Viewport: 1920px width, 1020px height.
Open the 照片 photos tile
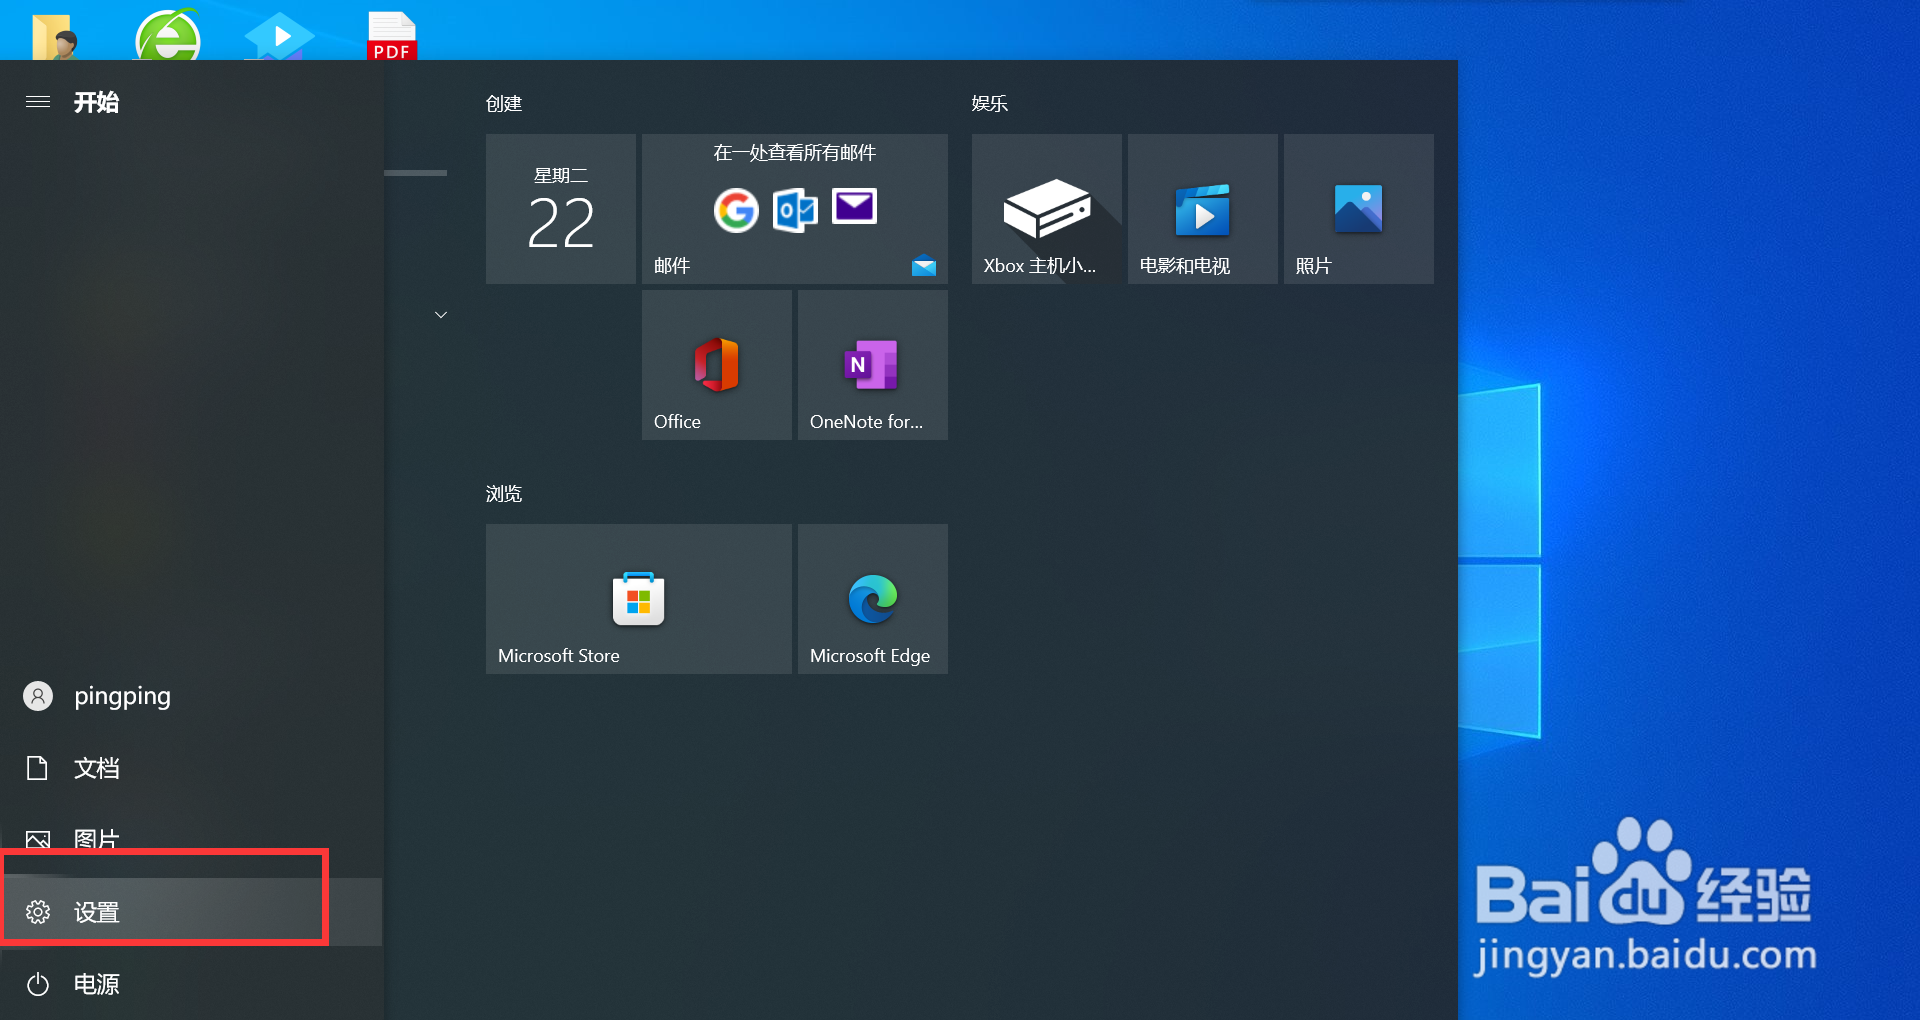pyautogui.click(x=1359, y=209)
